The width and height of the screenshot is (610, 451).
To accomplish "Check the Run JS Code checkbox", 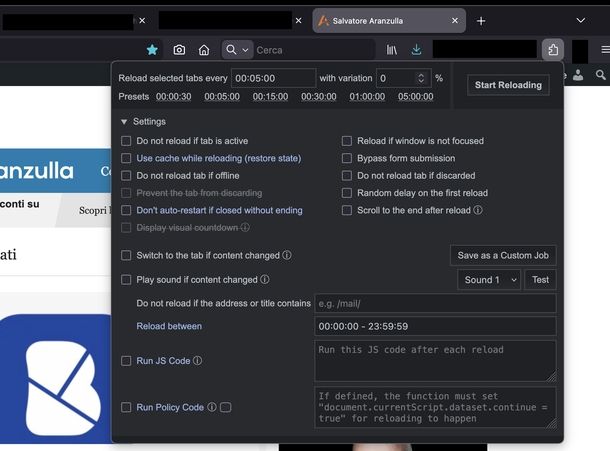I will [x=126, y=361].
